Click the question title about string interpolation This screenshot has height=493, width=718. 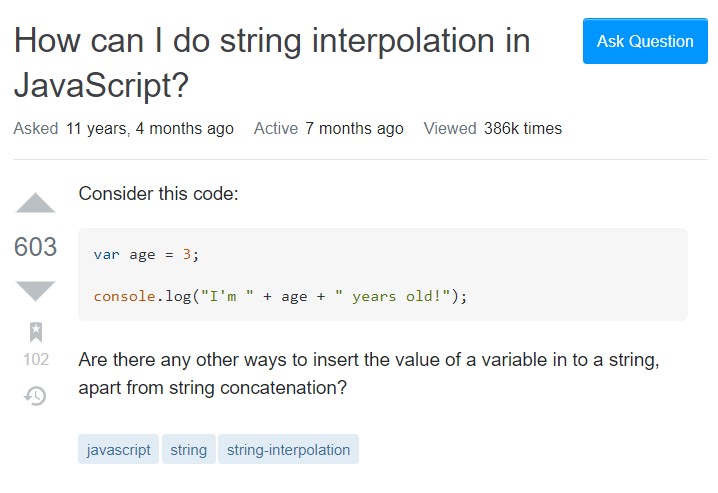[272, 63]
